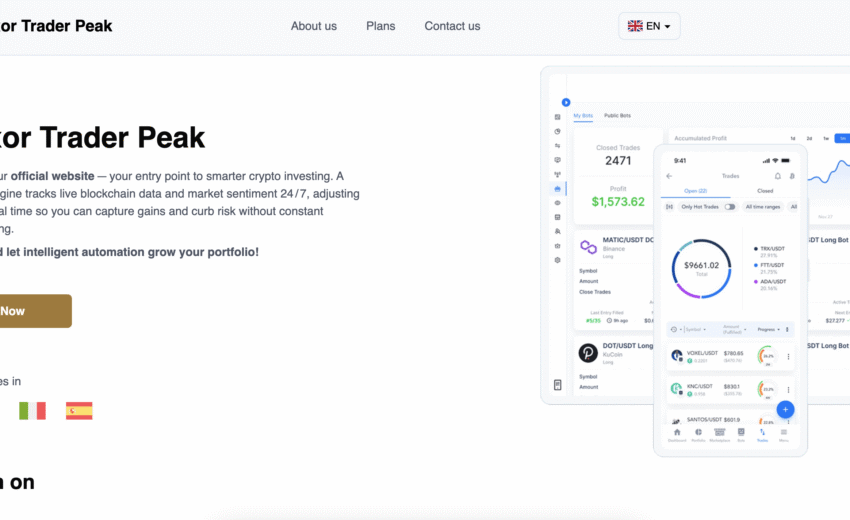The height and width of the screenshot is (520, 850).
Task: Click the Polkadot DOT coin logo
Action: tap(588, 353)
